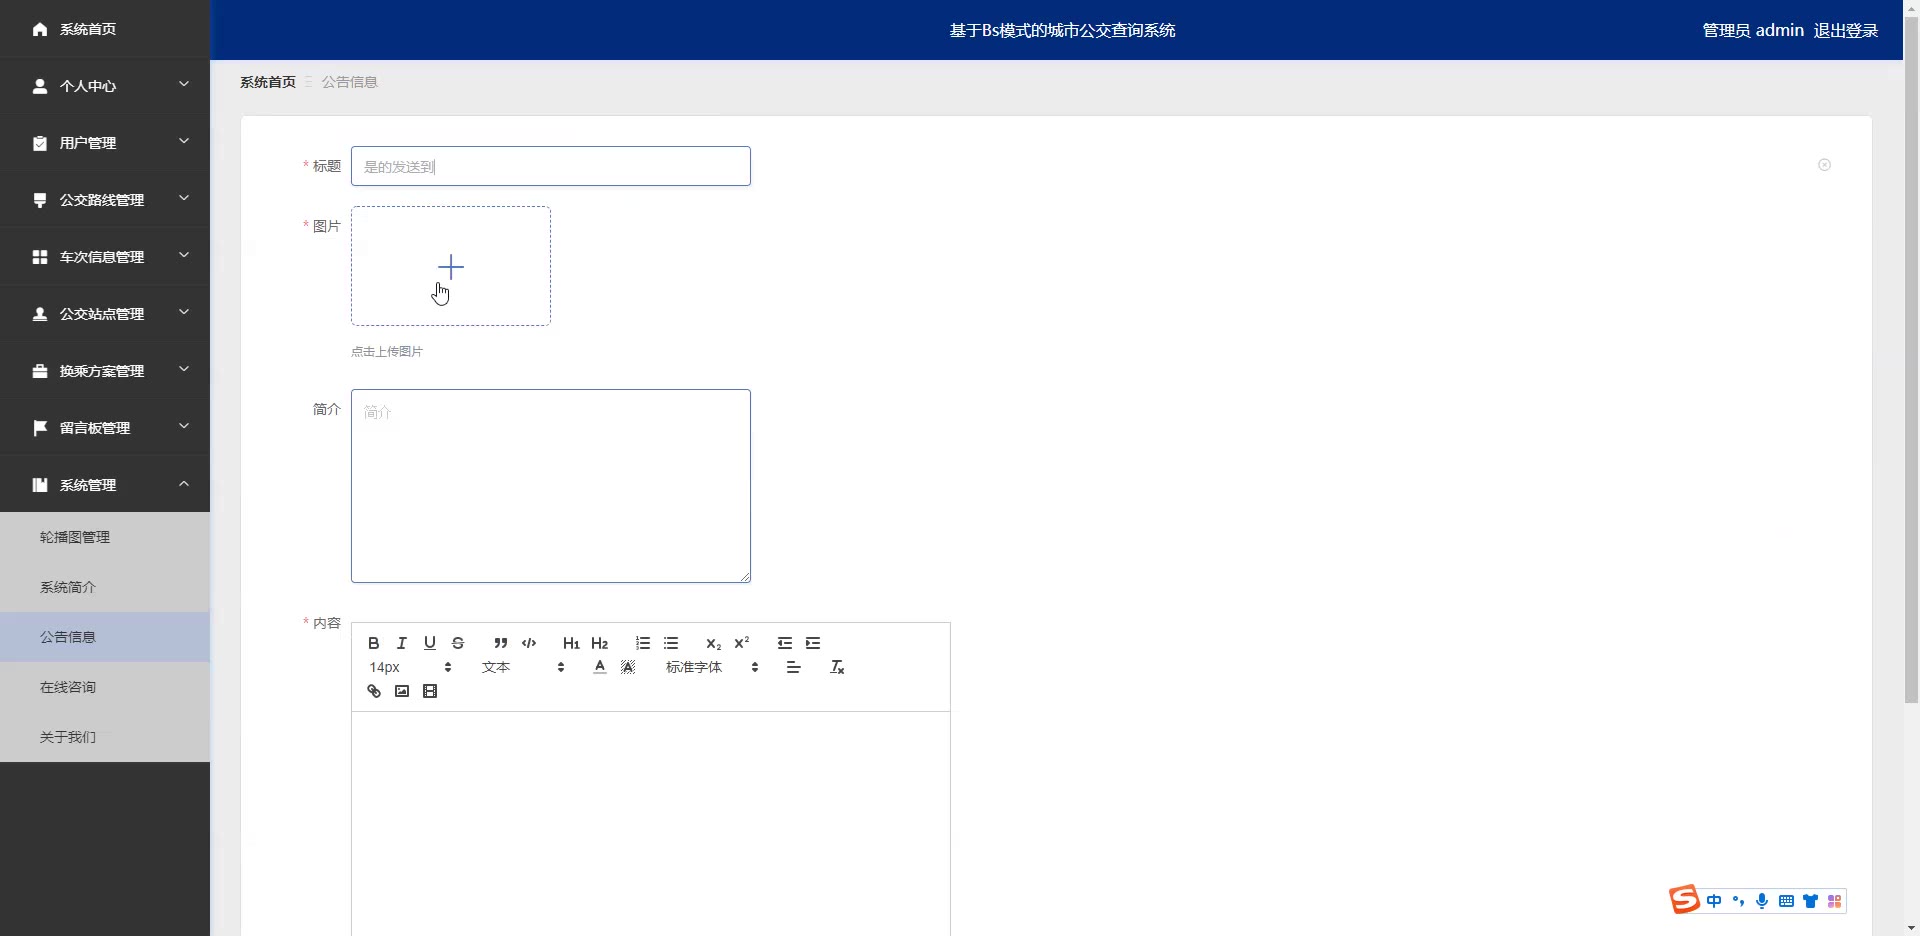The width and height of the screenshot is (1920, 936).
Task: Open 系统简介 submenu item
Action: [x=105, y=587]
